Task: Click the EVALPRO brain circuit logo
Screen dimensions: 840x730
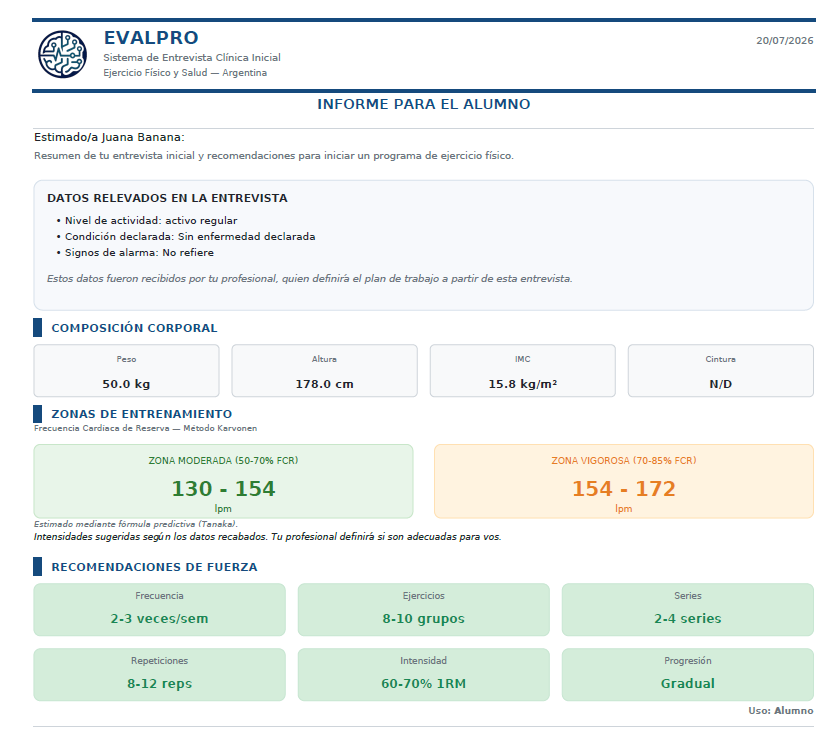Action: (62, 54)
